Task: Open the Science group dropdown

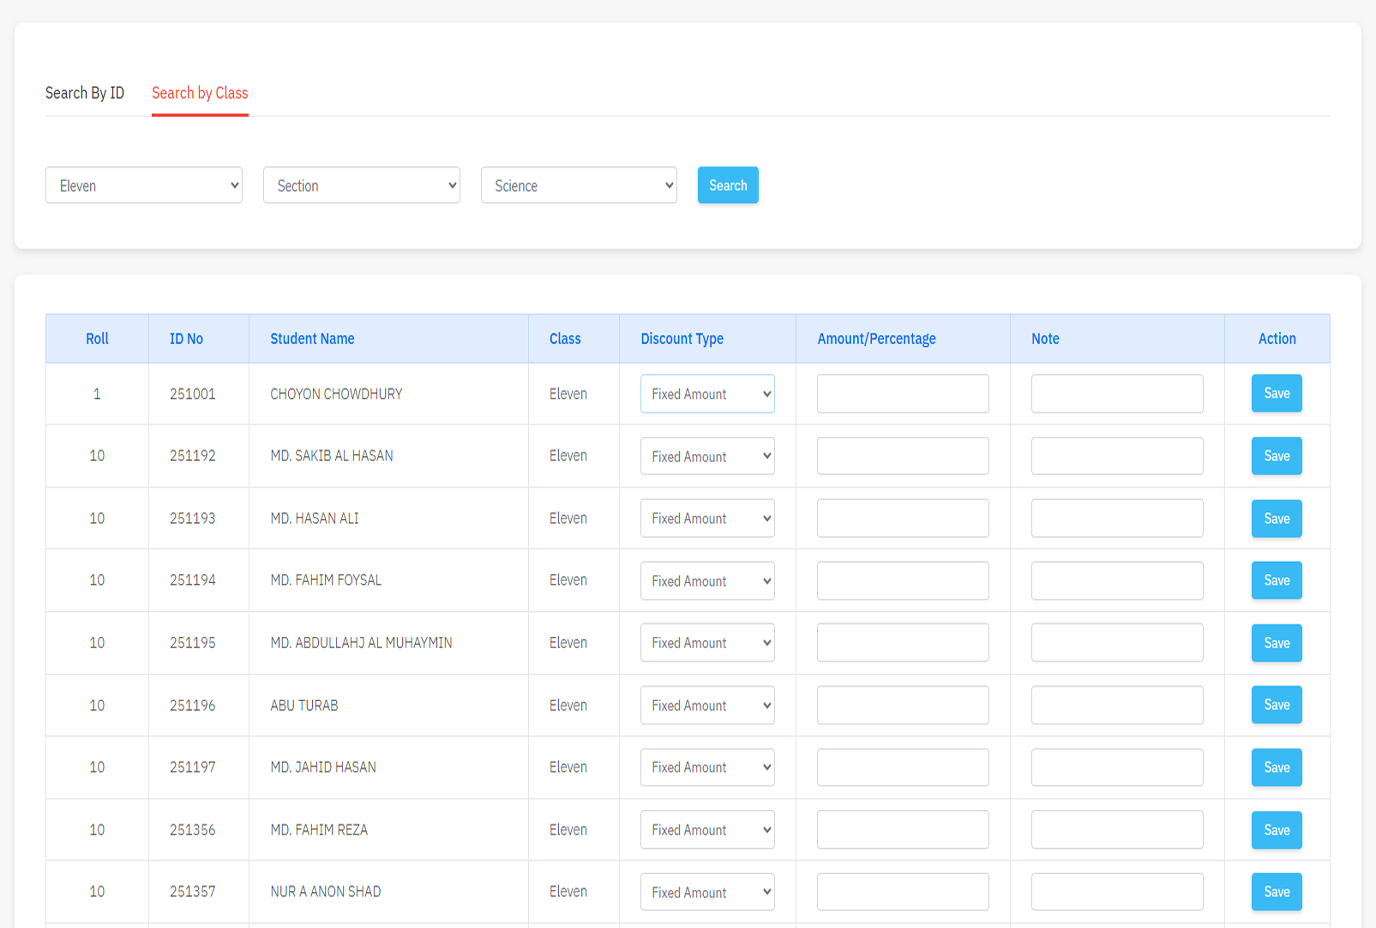Action: tap(578, 185)
